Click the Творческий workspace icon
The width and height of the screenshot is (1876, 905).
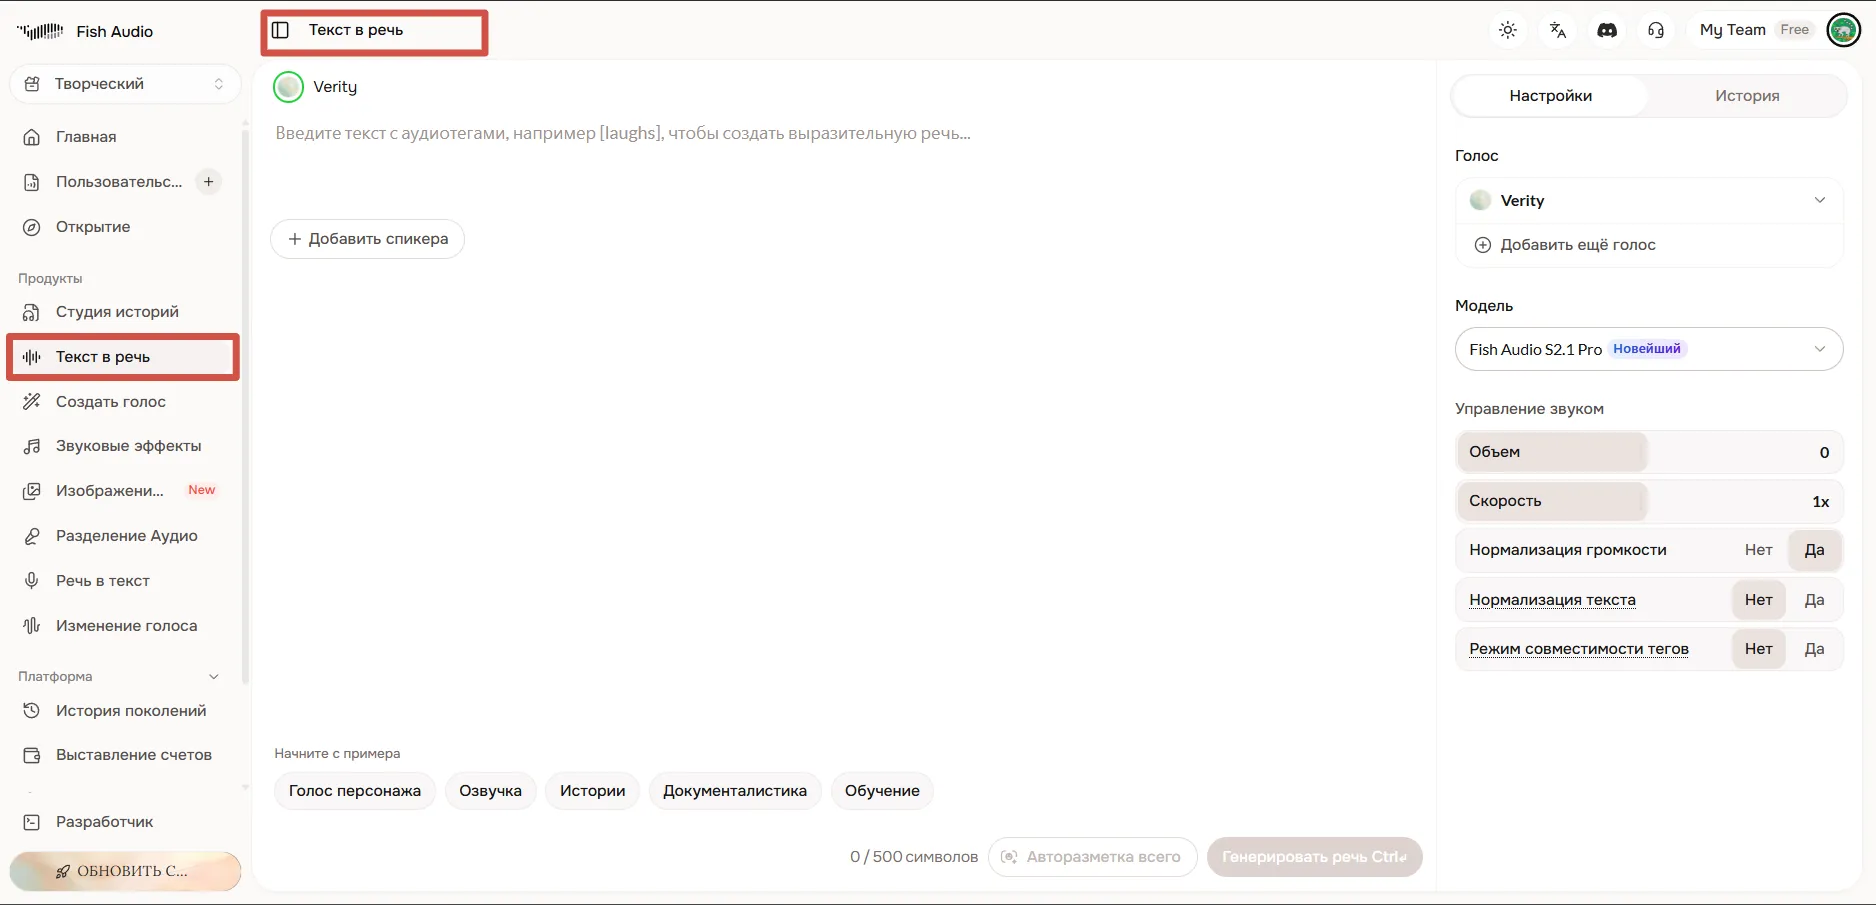[32, 84]
